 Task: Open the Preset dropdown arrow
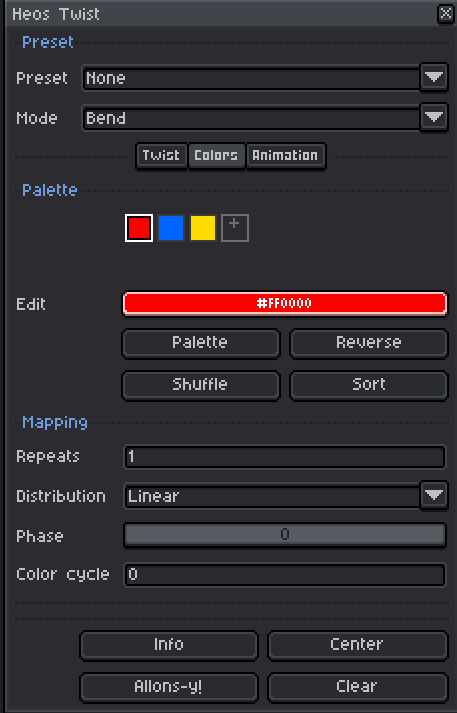pyautogui.click(x=434, y=78)
